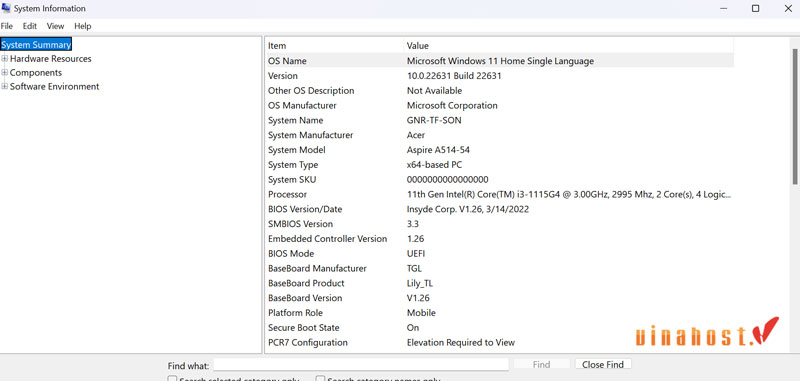Minimize the System Information window
800x381 pixels.
[724, 8]
